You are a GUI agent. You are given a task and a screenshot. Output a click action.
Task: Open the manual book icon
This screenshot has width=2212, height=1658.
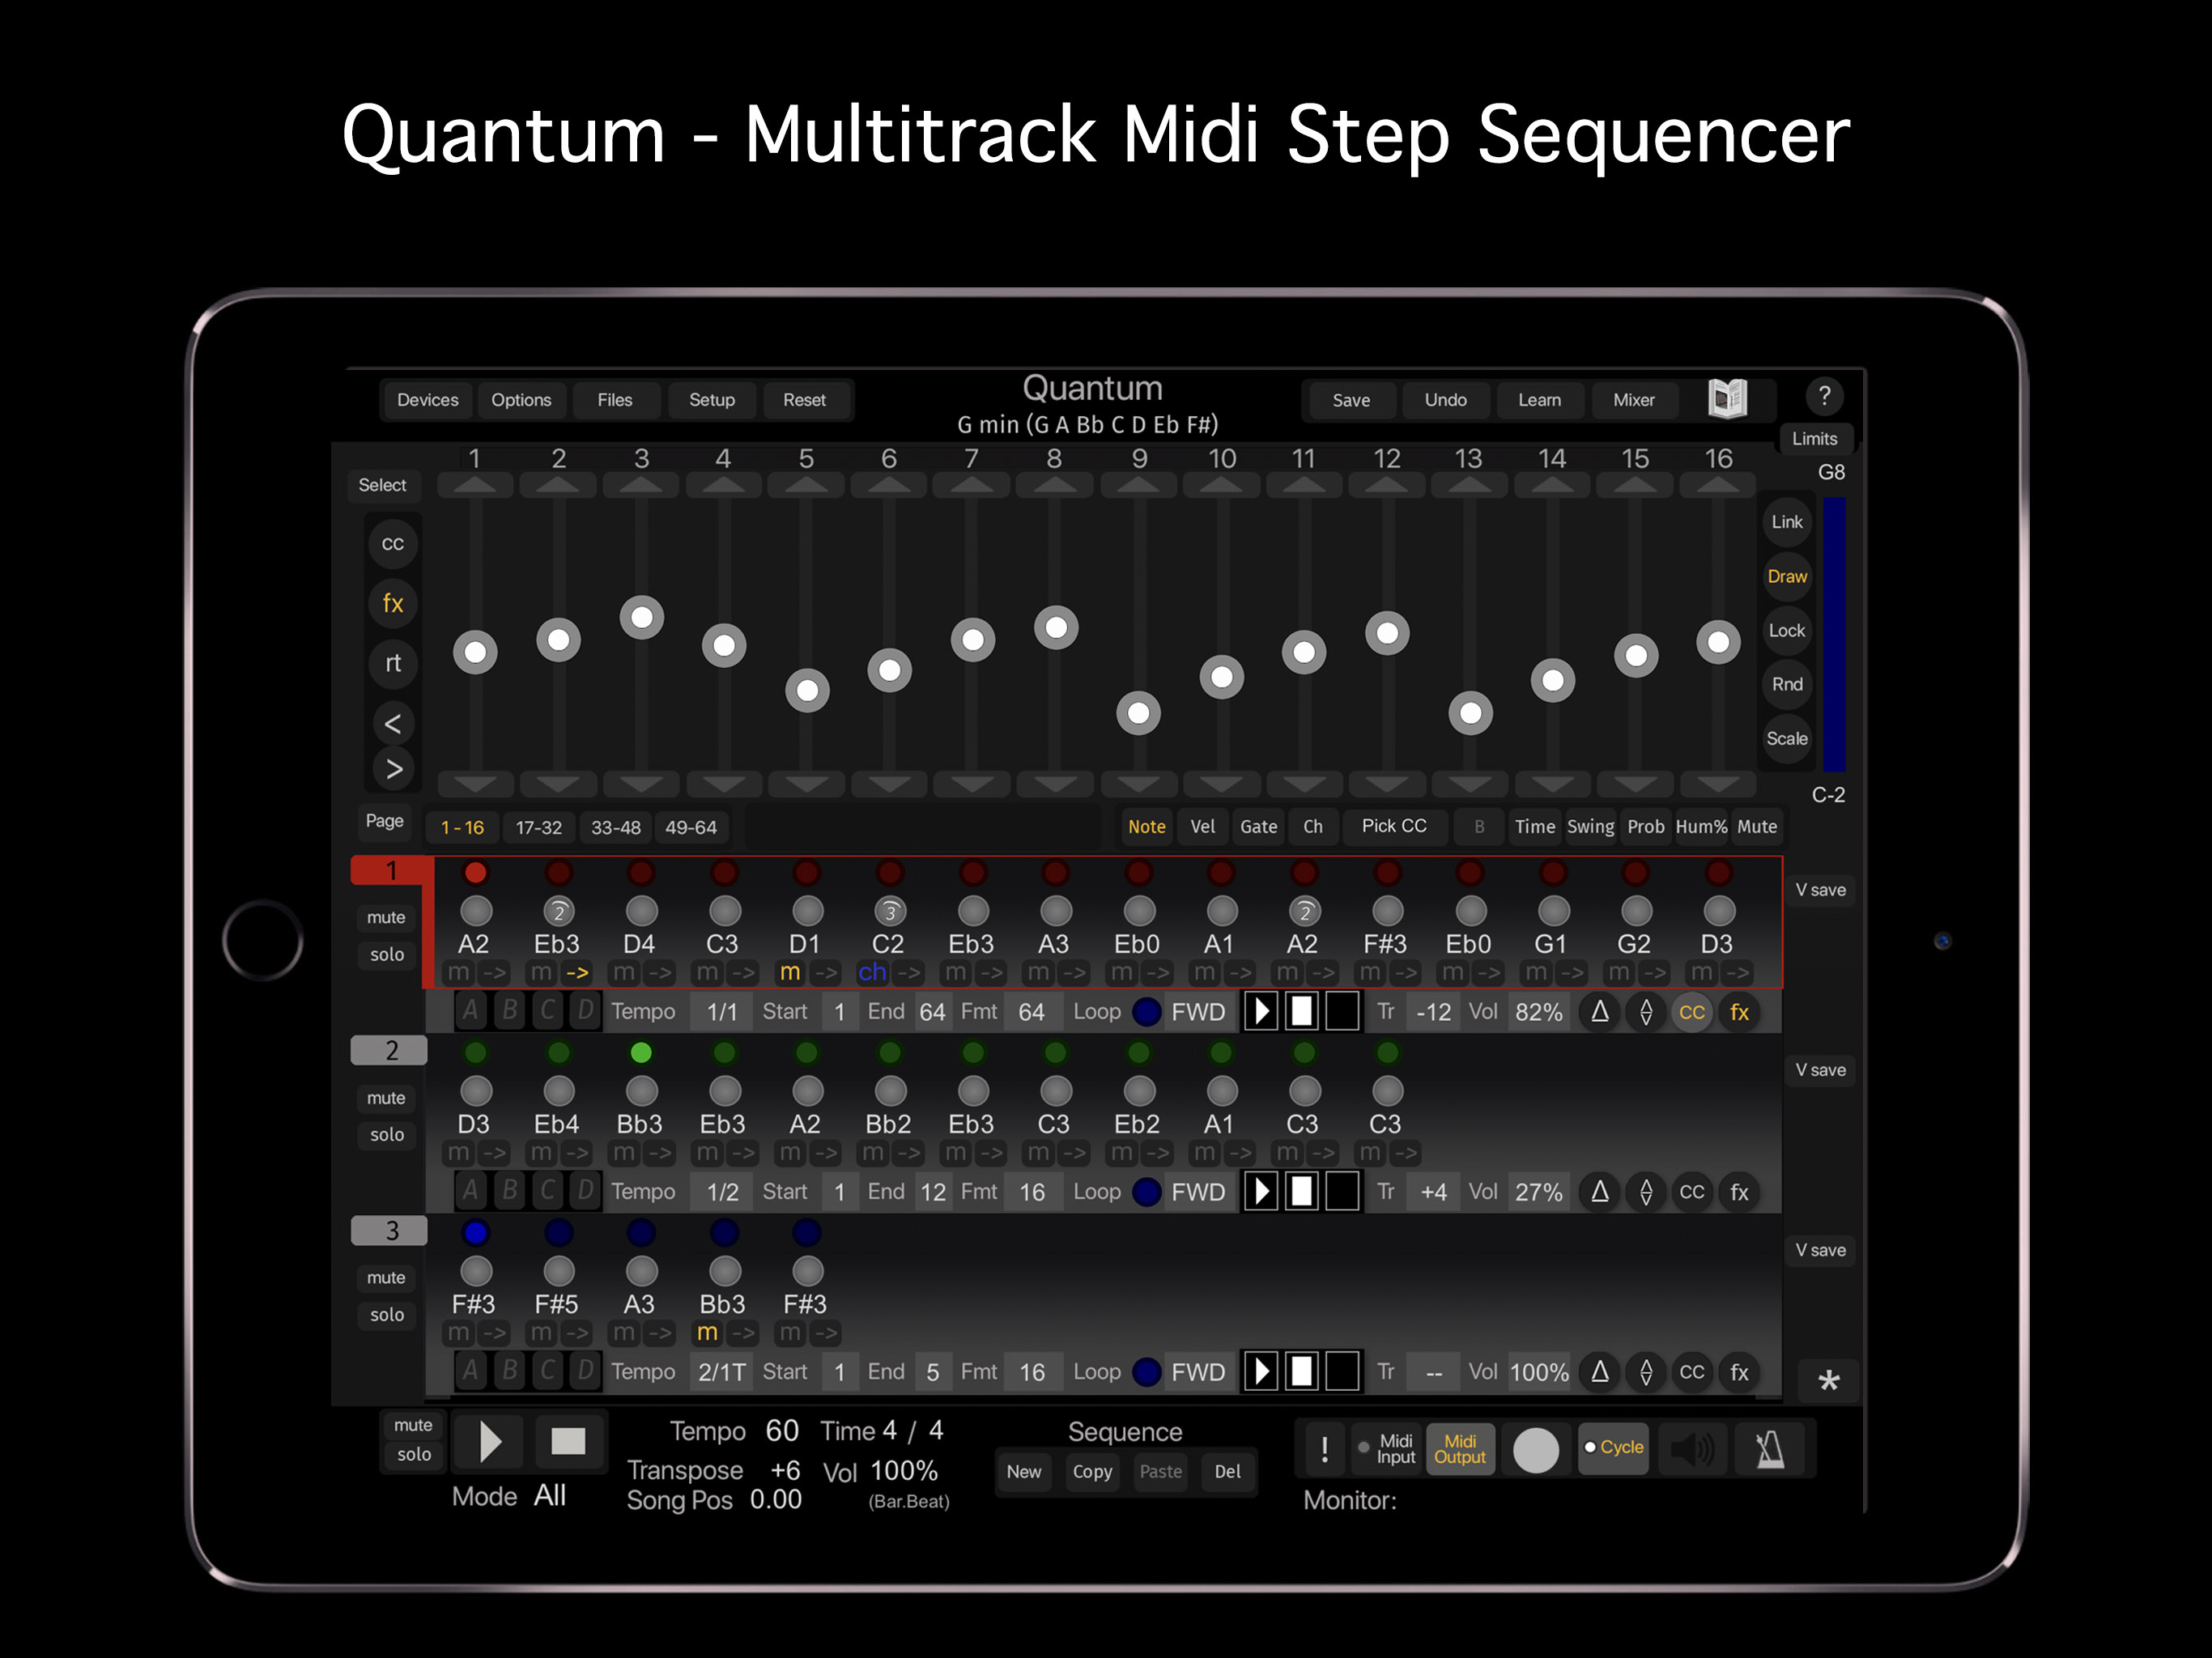click(x=1726, y=399)
